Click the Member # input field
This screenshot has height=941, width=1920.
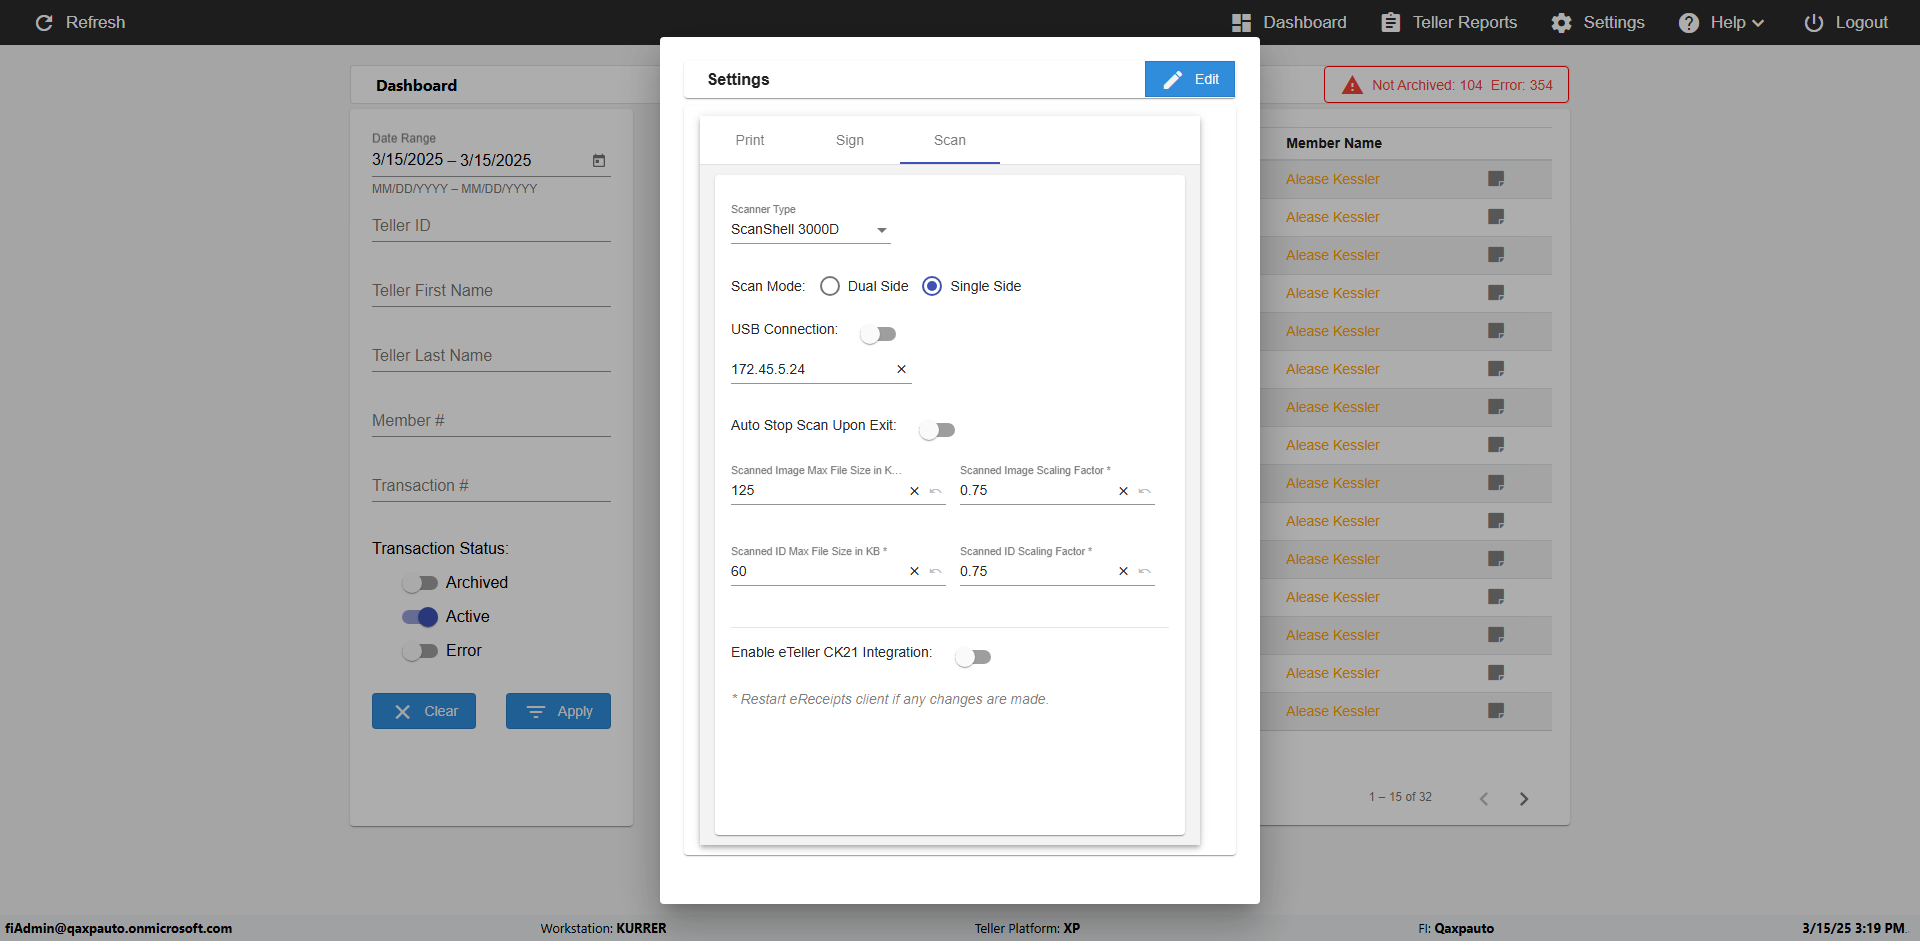[491, 421]
